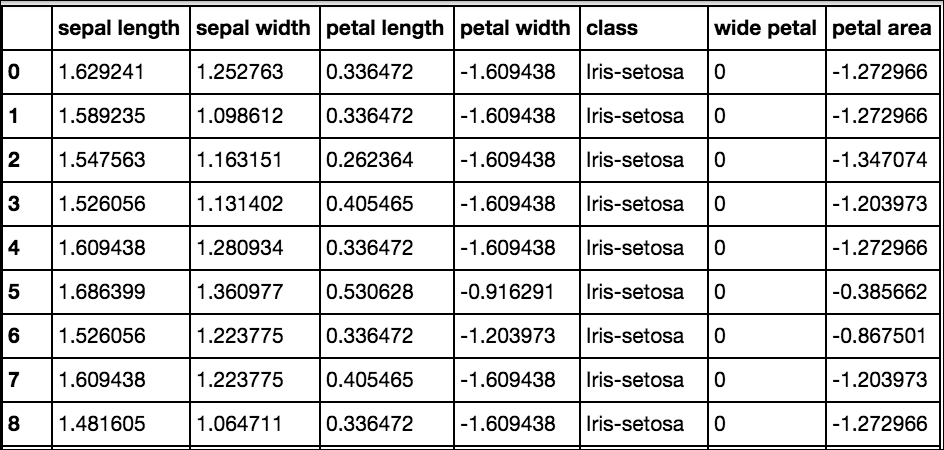Select sepal width value 1.064711
The width and height of the screenshot is (944, 450).
(x=240, y=423)
